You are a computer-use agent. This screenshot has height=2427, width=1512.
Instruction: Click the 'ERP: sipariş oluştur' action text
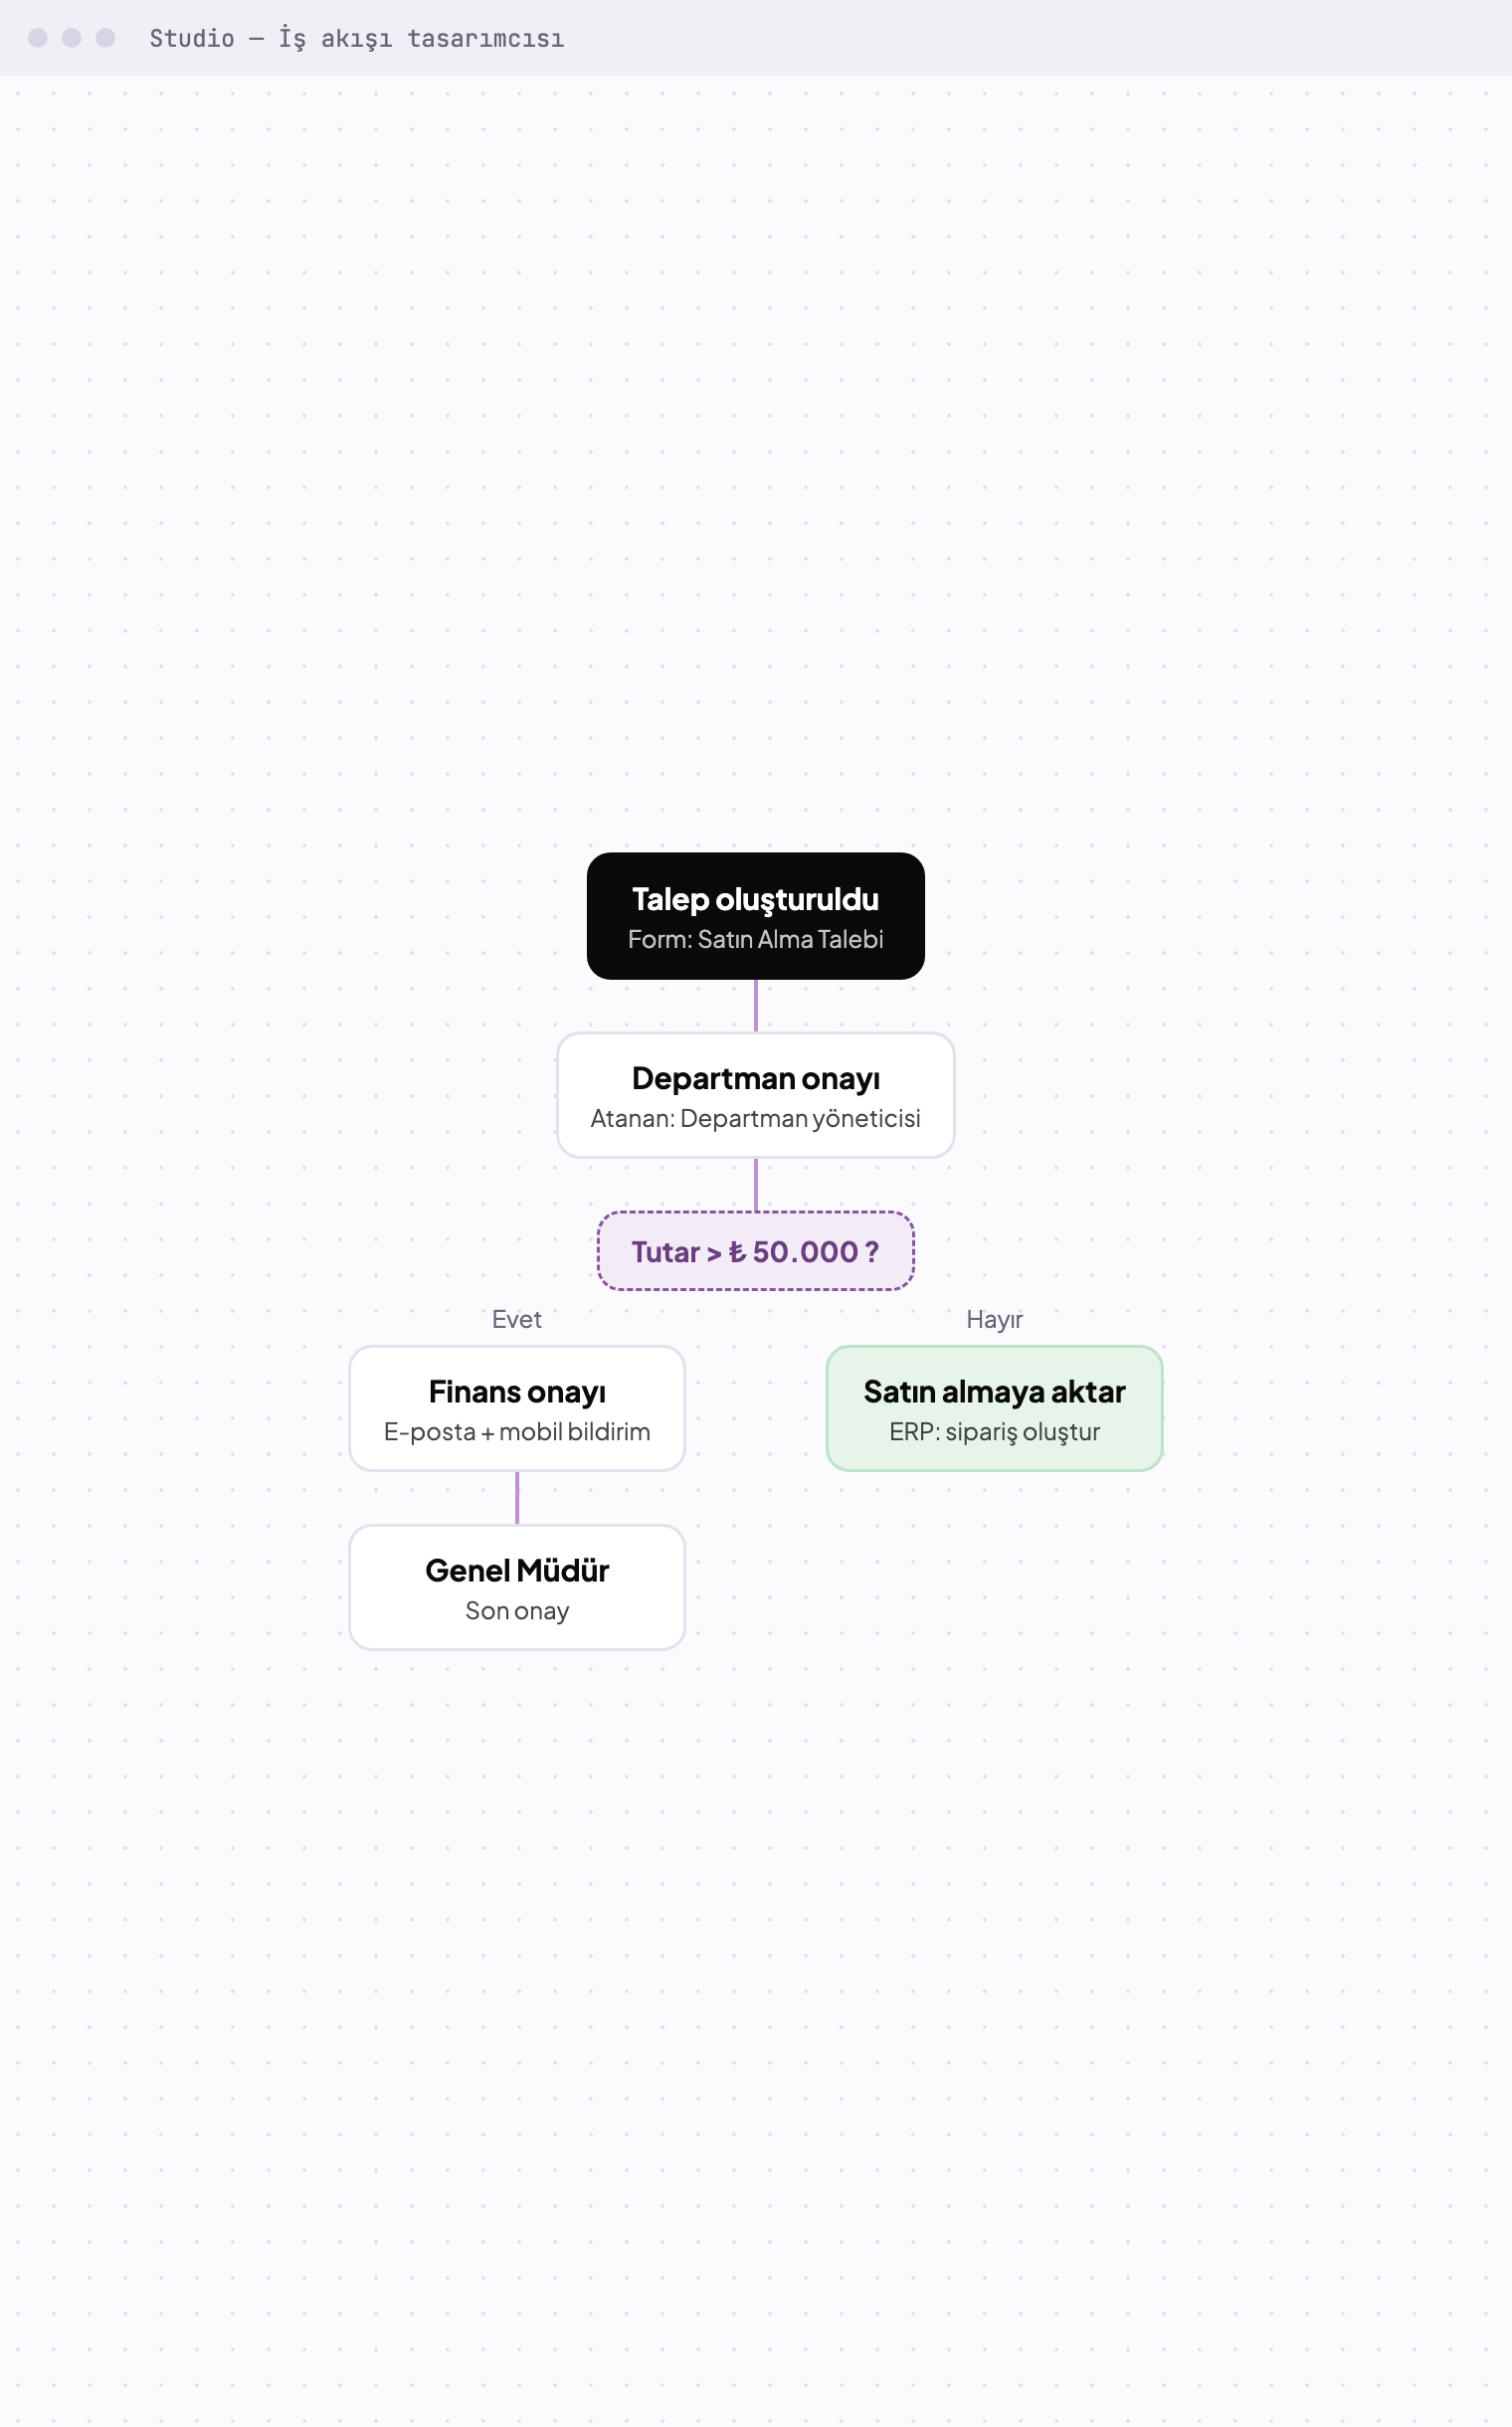click(995, 1432)
